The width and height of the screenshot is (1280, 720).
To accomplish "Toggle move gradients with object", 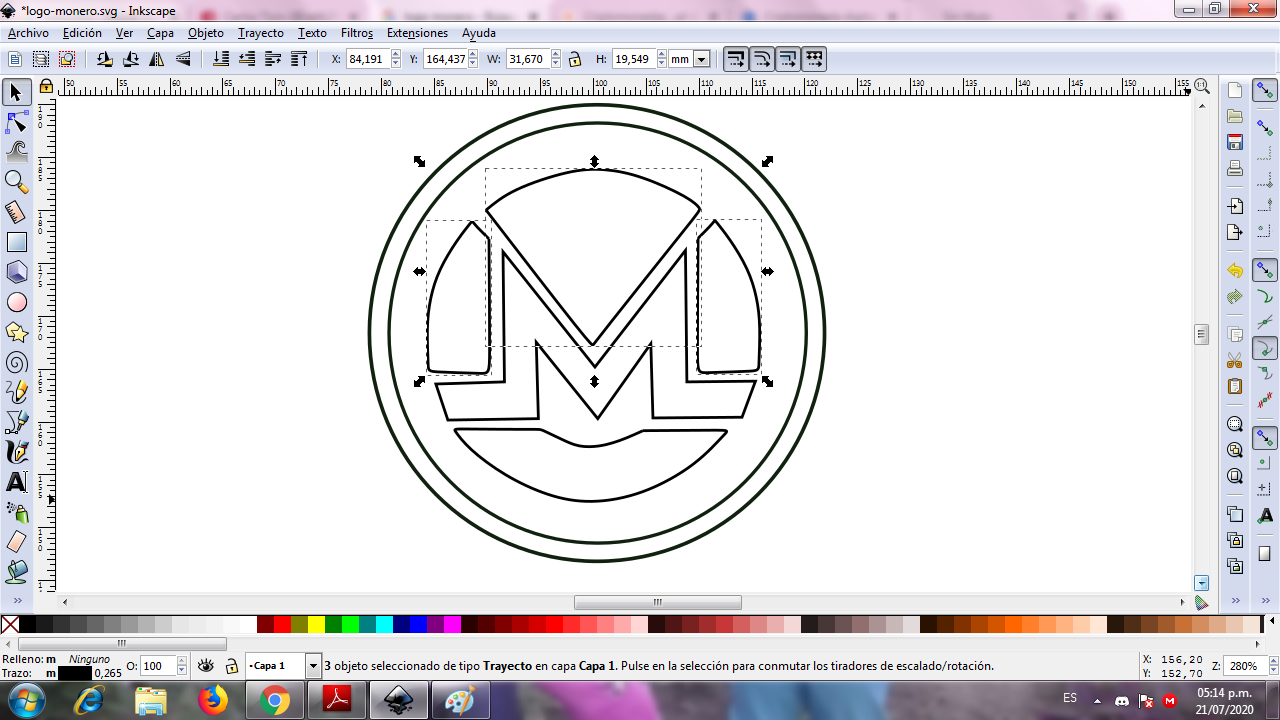I will [788, 59].
